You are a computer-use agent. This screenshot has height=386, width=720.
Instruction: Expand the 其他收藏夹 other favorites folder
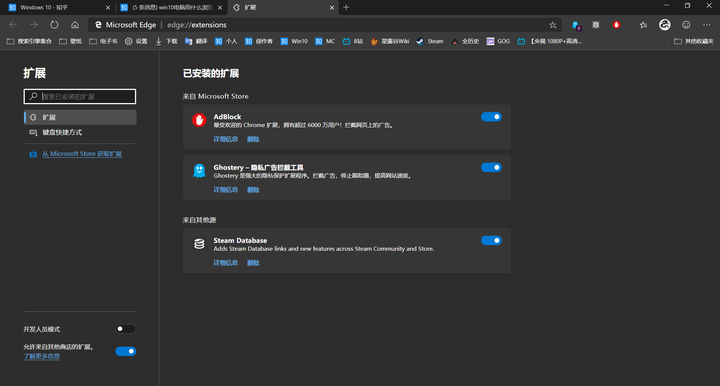coord(694,41)
